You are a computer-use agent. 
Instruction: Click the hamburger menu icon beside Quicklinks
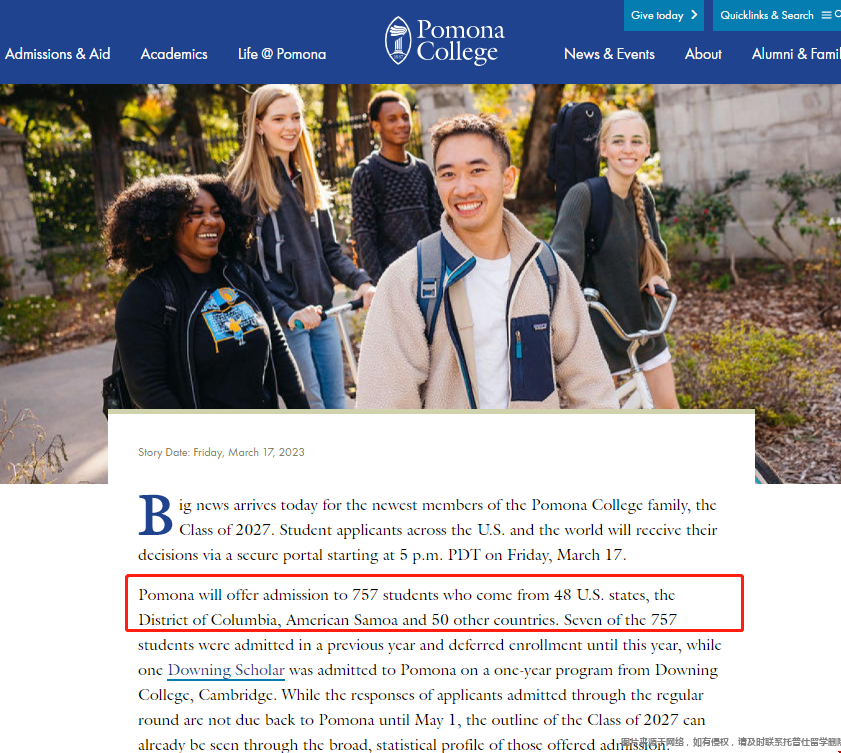[x=826, y=15]
